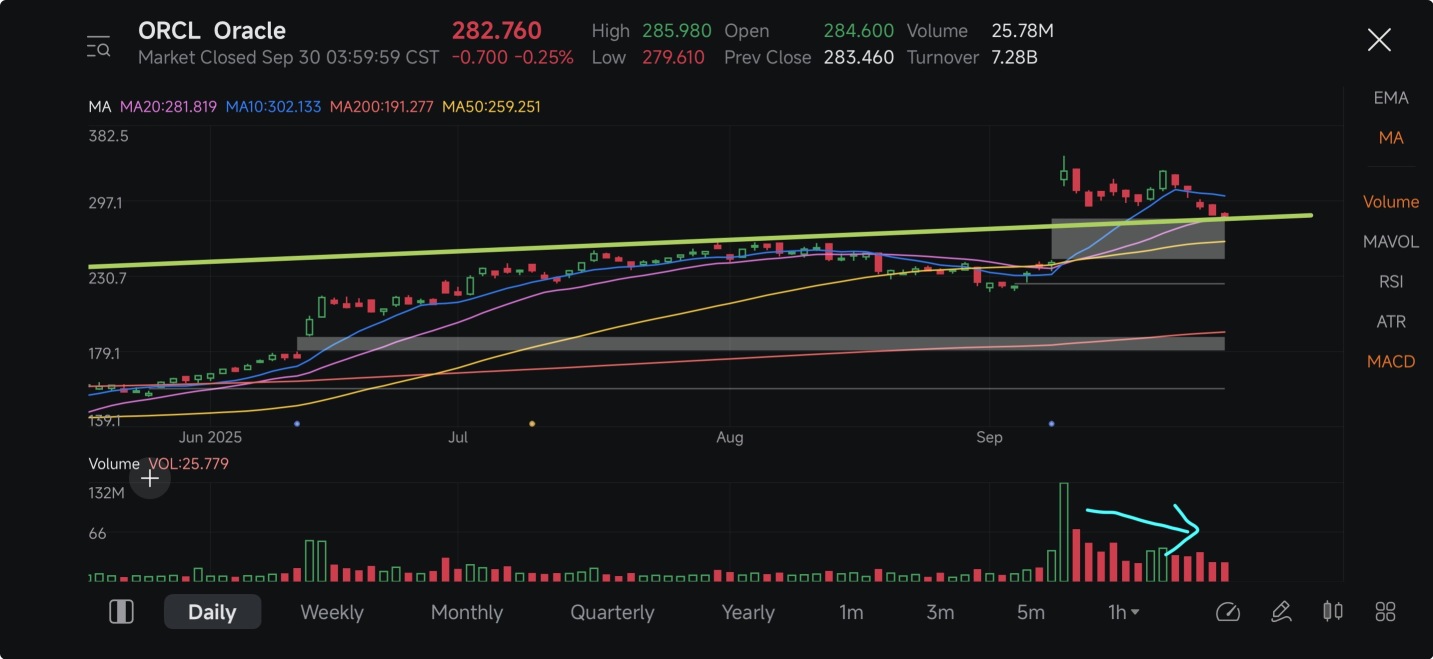Switch to the Monthly timeframe tab
1433x659 pixels.
pos(467,612)
